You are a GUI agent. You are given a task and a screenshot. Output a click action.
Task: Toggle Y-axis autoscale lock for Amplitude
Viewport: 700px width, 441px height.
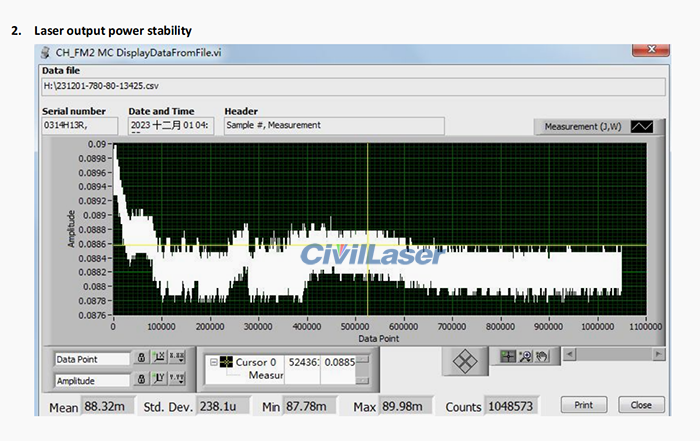coord(141,379)
